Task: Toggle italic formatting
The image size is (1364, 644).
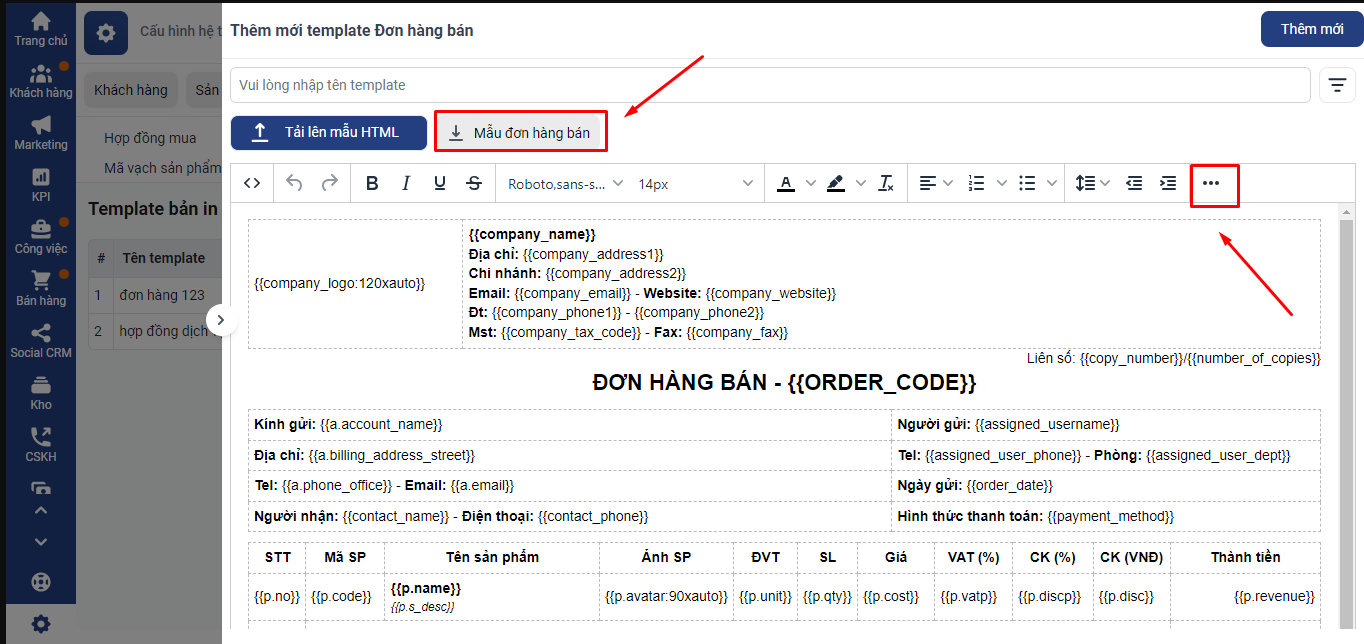Action: pyautogui.click(x=406, y=183)
